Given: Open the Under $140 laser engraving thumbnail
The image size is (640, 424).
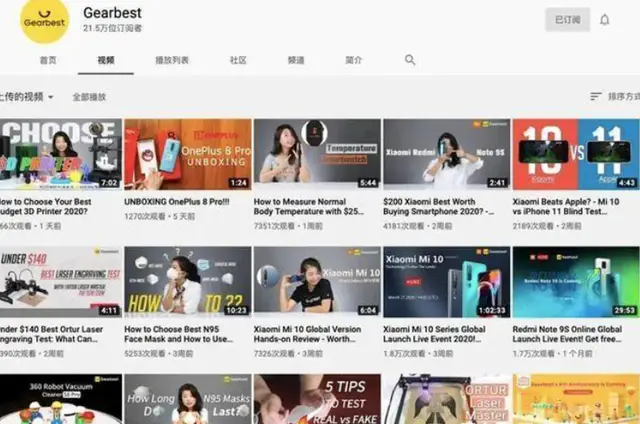Looking at the screenshot, I should pyautogui.click(x=61, y=282).
